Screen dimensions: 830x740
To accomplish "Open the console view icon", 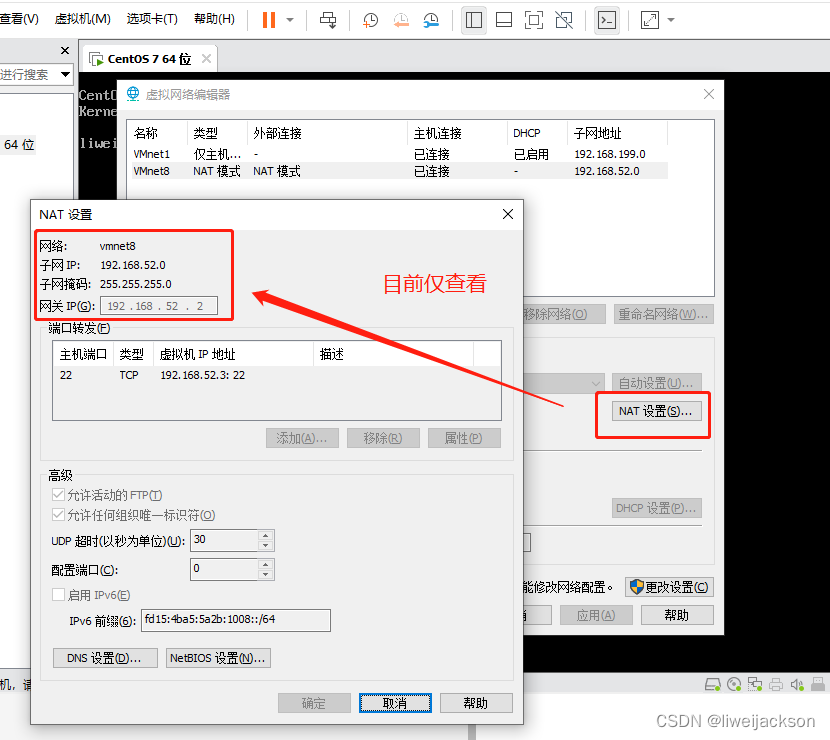I will pos(607,20).
